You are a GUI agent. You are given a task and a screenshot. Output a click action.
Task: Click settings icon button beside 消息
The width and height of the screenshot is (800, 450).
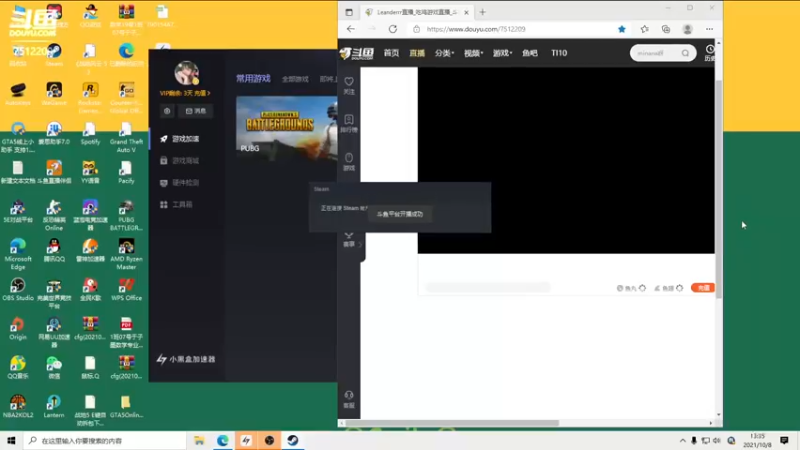click(167, 111)
